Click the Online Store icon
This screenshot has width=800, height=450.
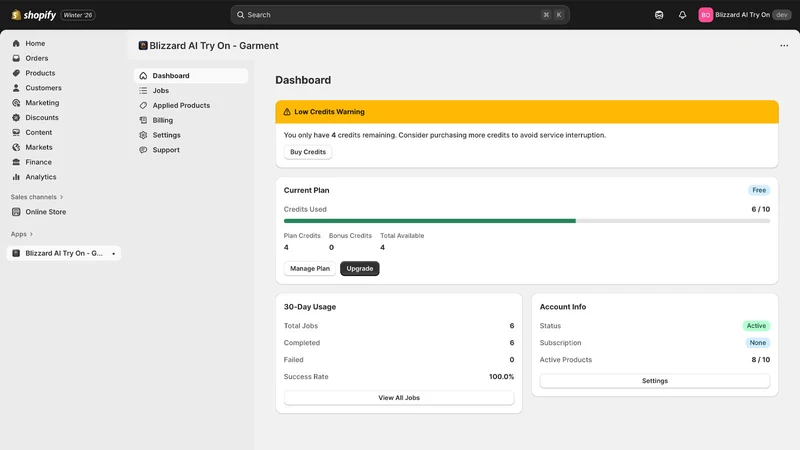click(16, 212)
